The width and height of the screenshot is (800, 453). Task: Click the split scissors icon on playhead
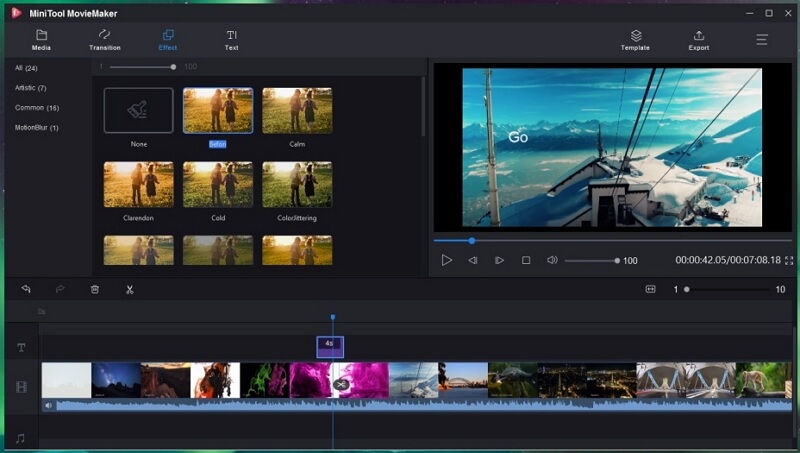(341, 385)
